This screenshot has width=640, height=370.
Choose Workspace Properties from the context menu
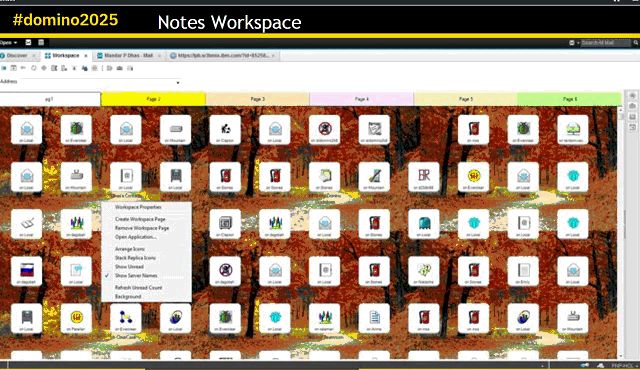coord(138,207)
